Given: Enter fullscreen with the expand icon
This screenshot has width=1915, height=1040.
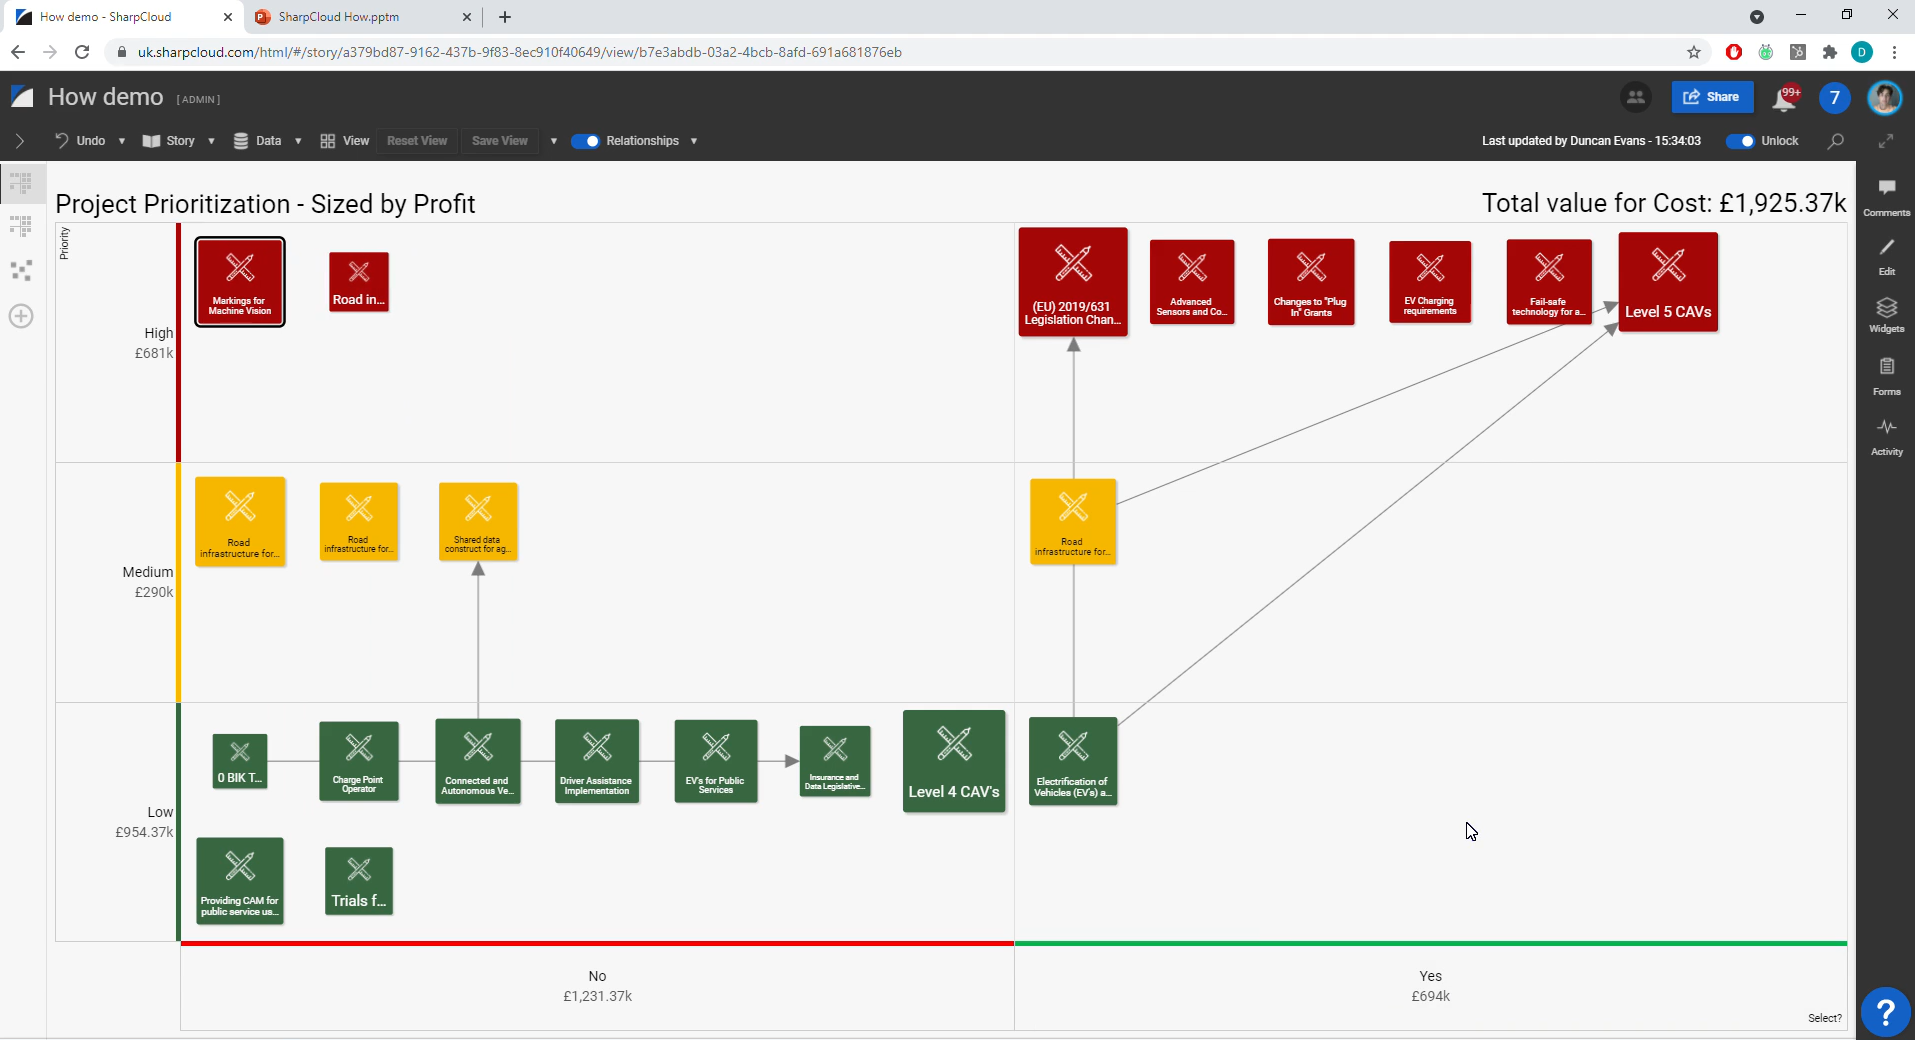Looking at the screenshot, I should click(1887, 141).
